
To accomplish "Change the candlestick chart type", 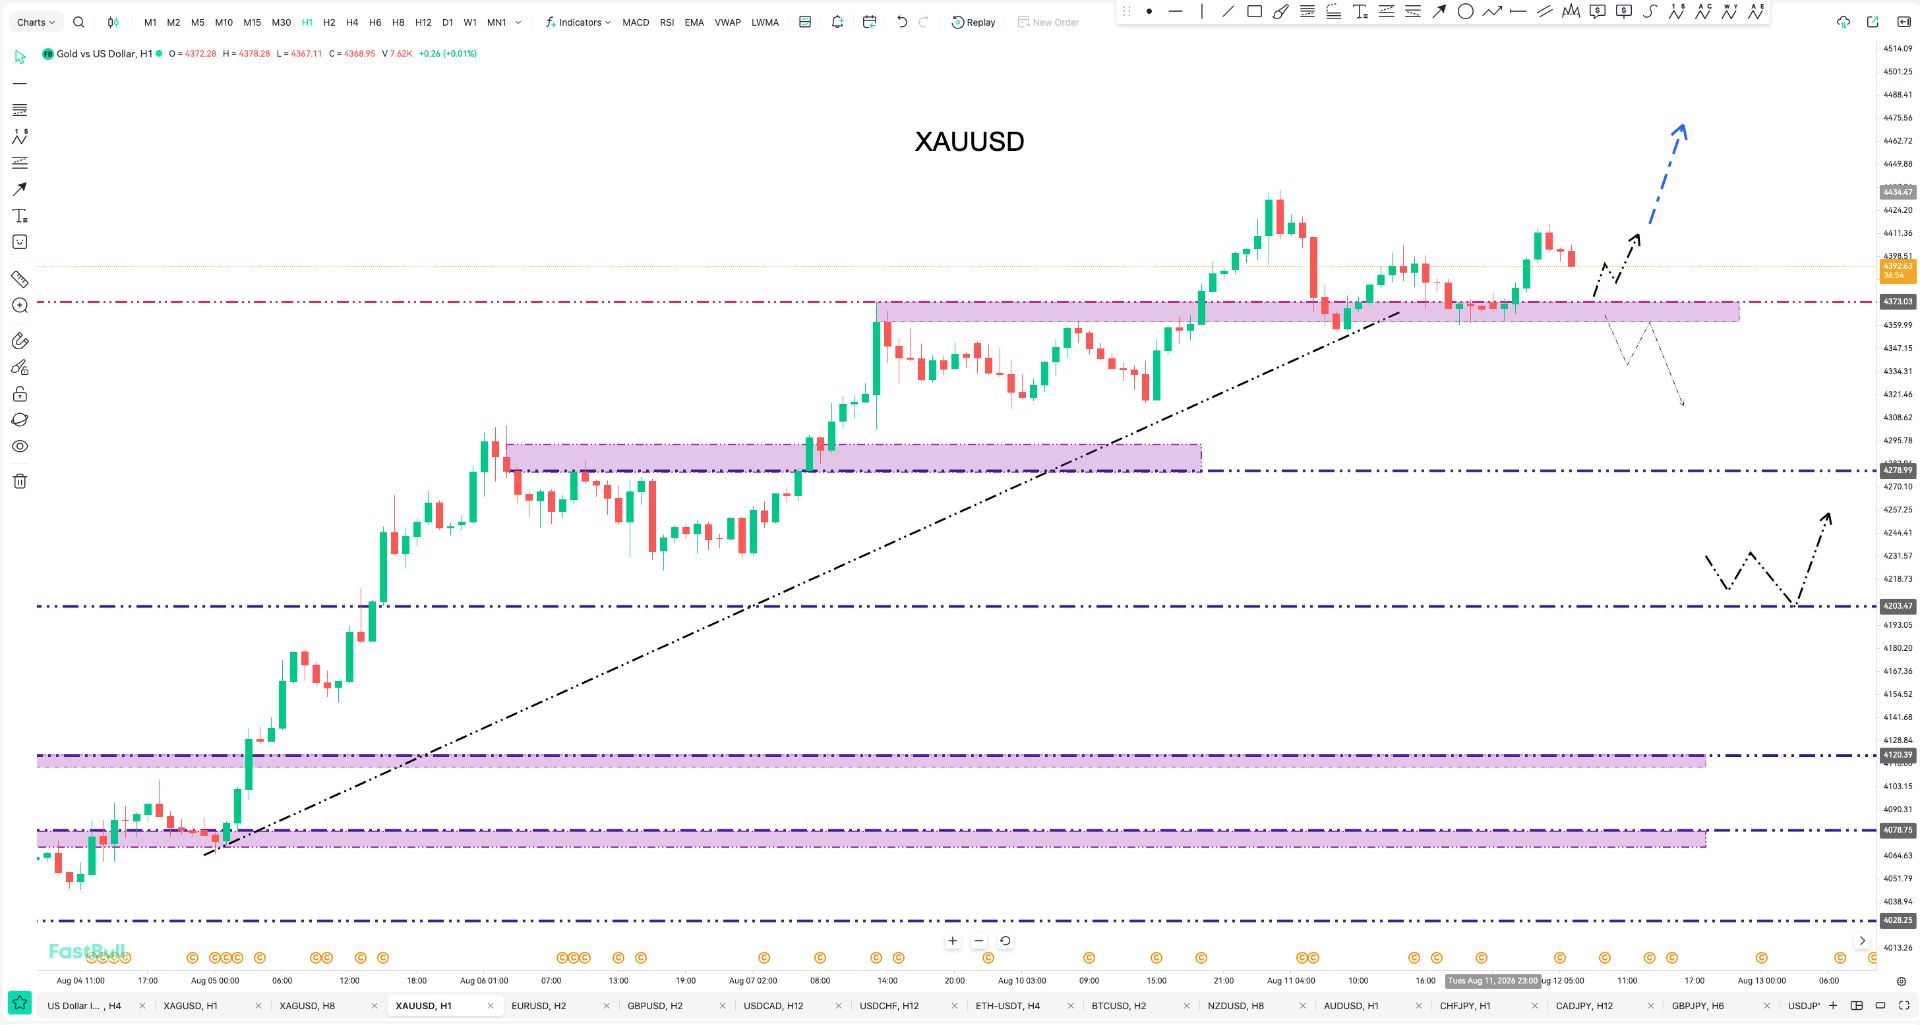I will [x=113, y=22].
